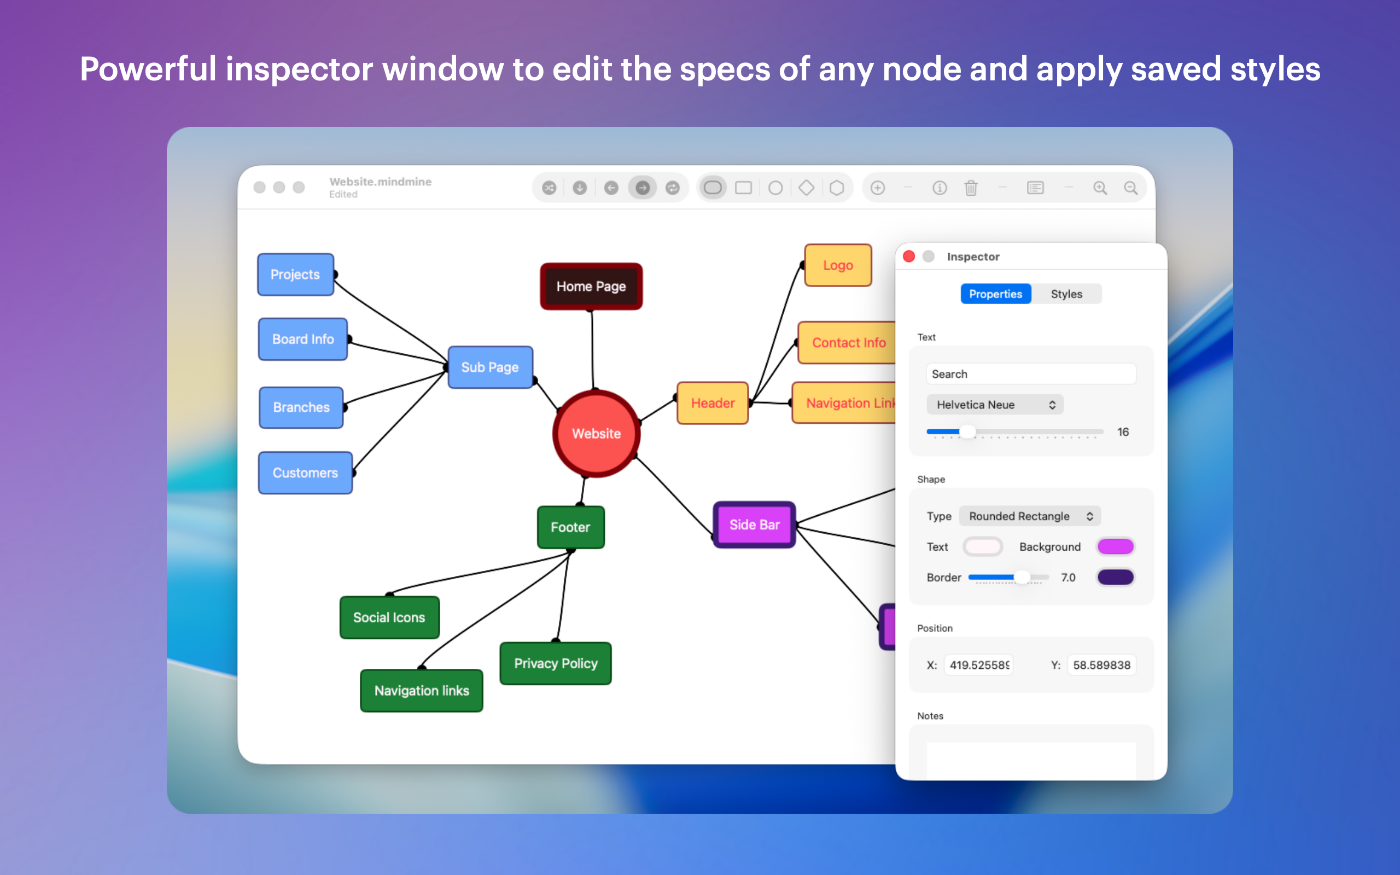1400x875 pixels.
Task: Select the diamond shape tool
Action: pyautogui.click(x=806, y=188)
